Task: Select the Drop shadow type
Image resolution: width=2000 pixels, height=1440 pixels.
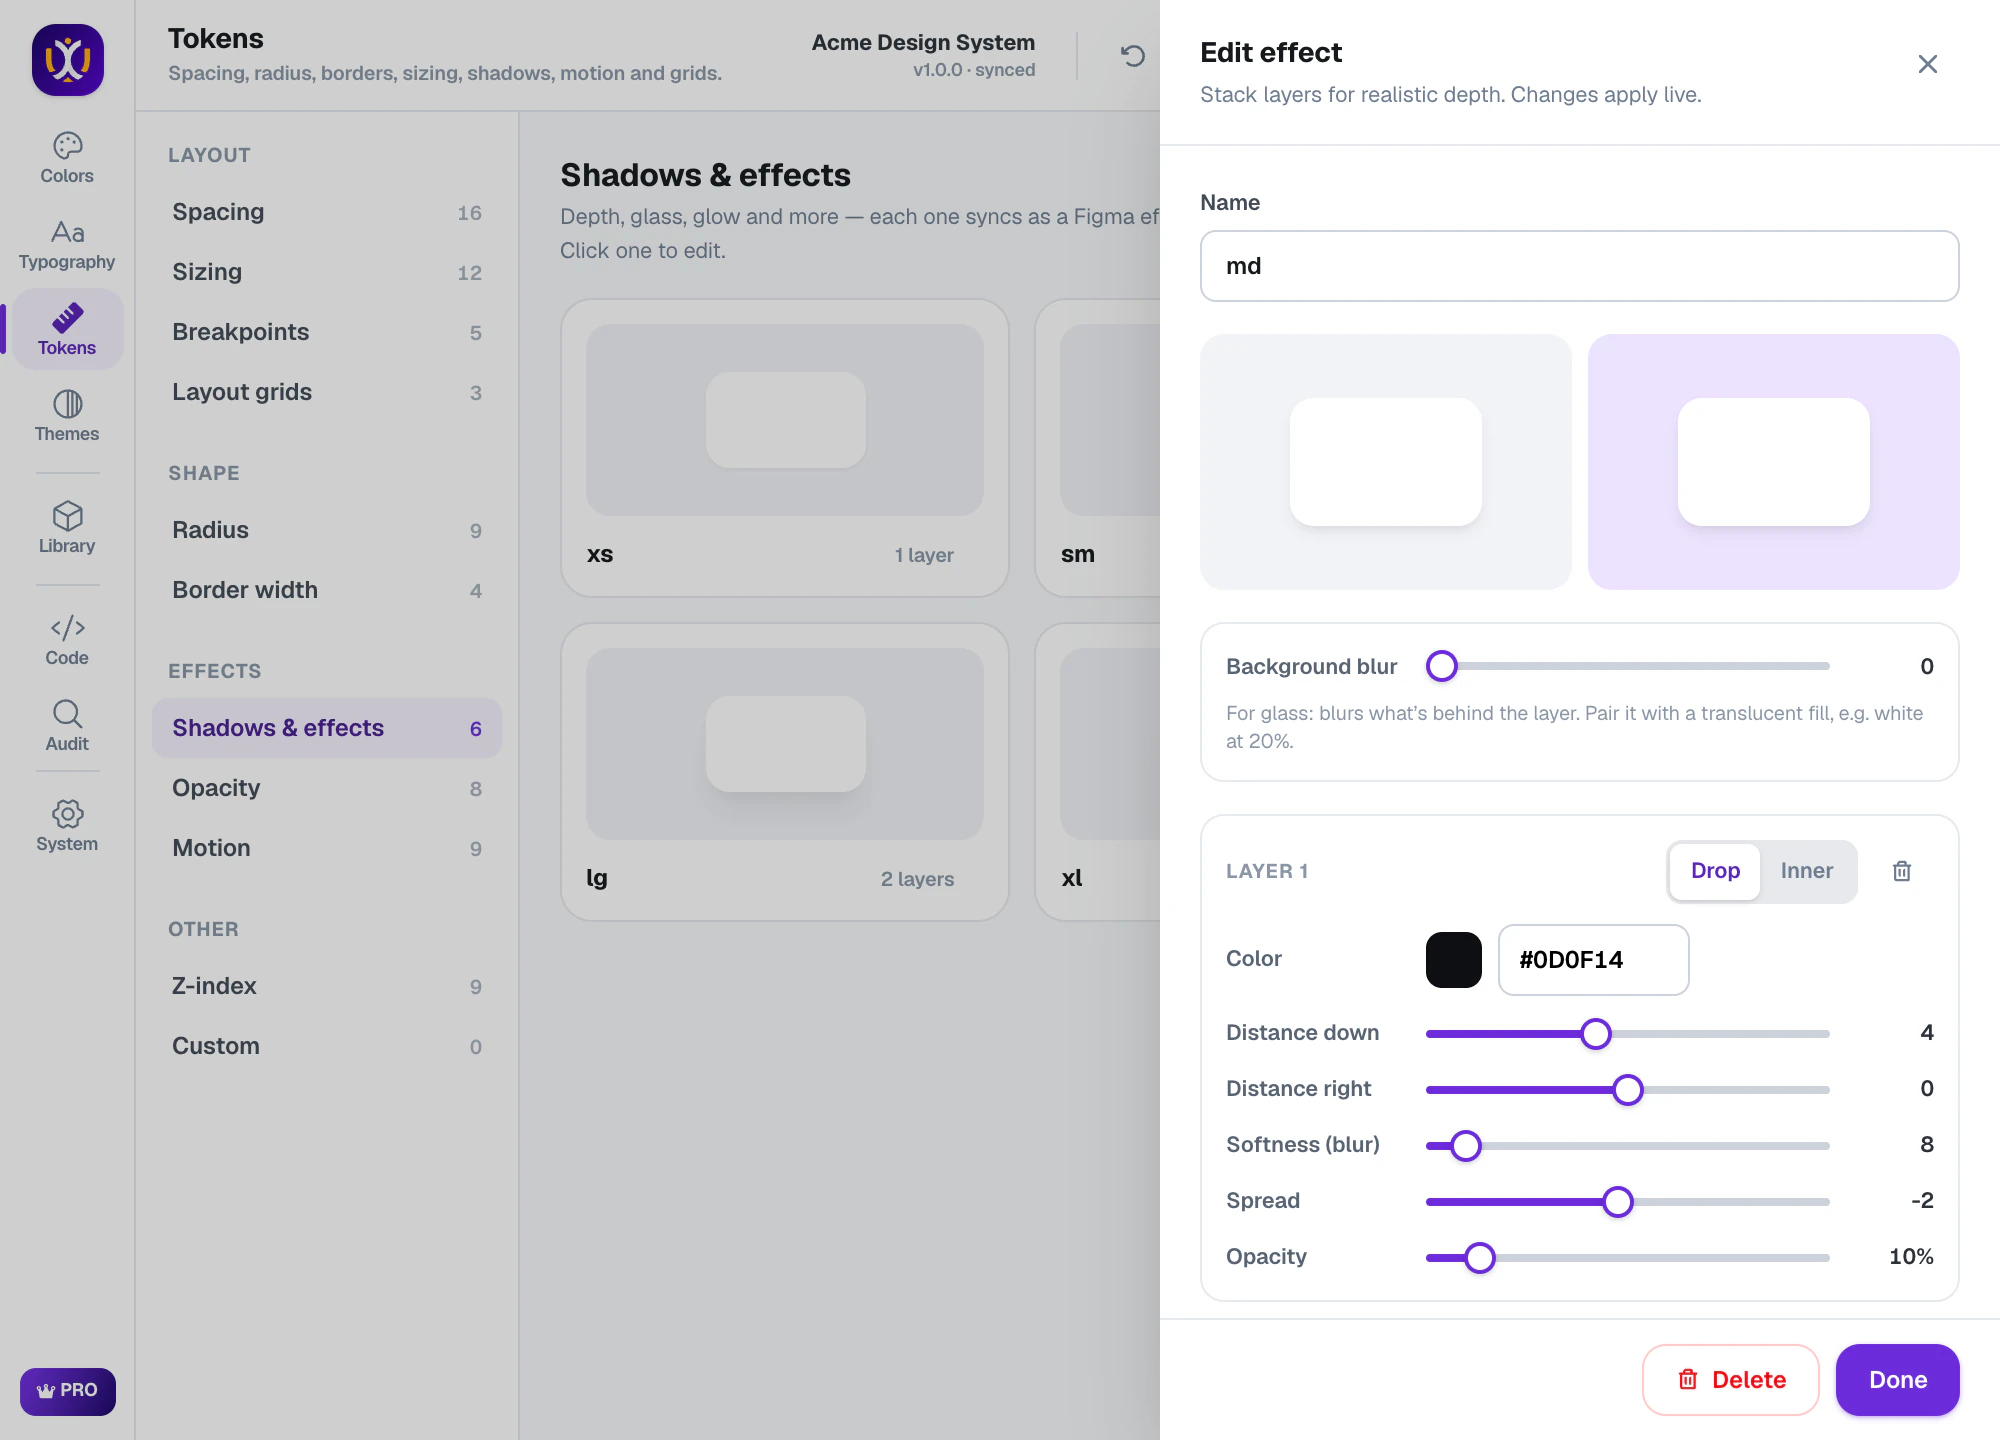Action: (1715, 871)
